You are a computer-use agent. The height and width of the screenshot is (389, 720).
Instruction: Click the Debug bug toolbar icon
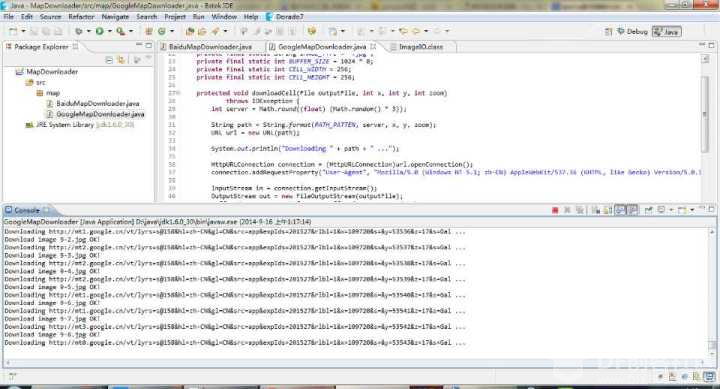[79, 31]
